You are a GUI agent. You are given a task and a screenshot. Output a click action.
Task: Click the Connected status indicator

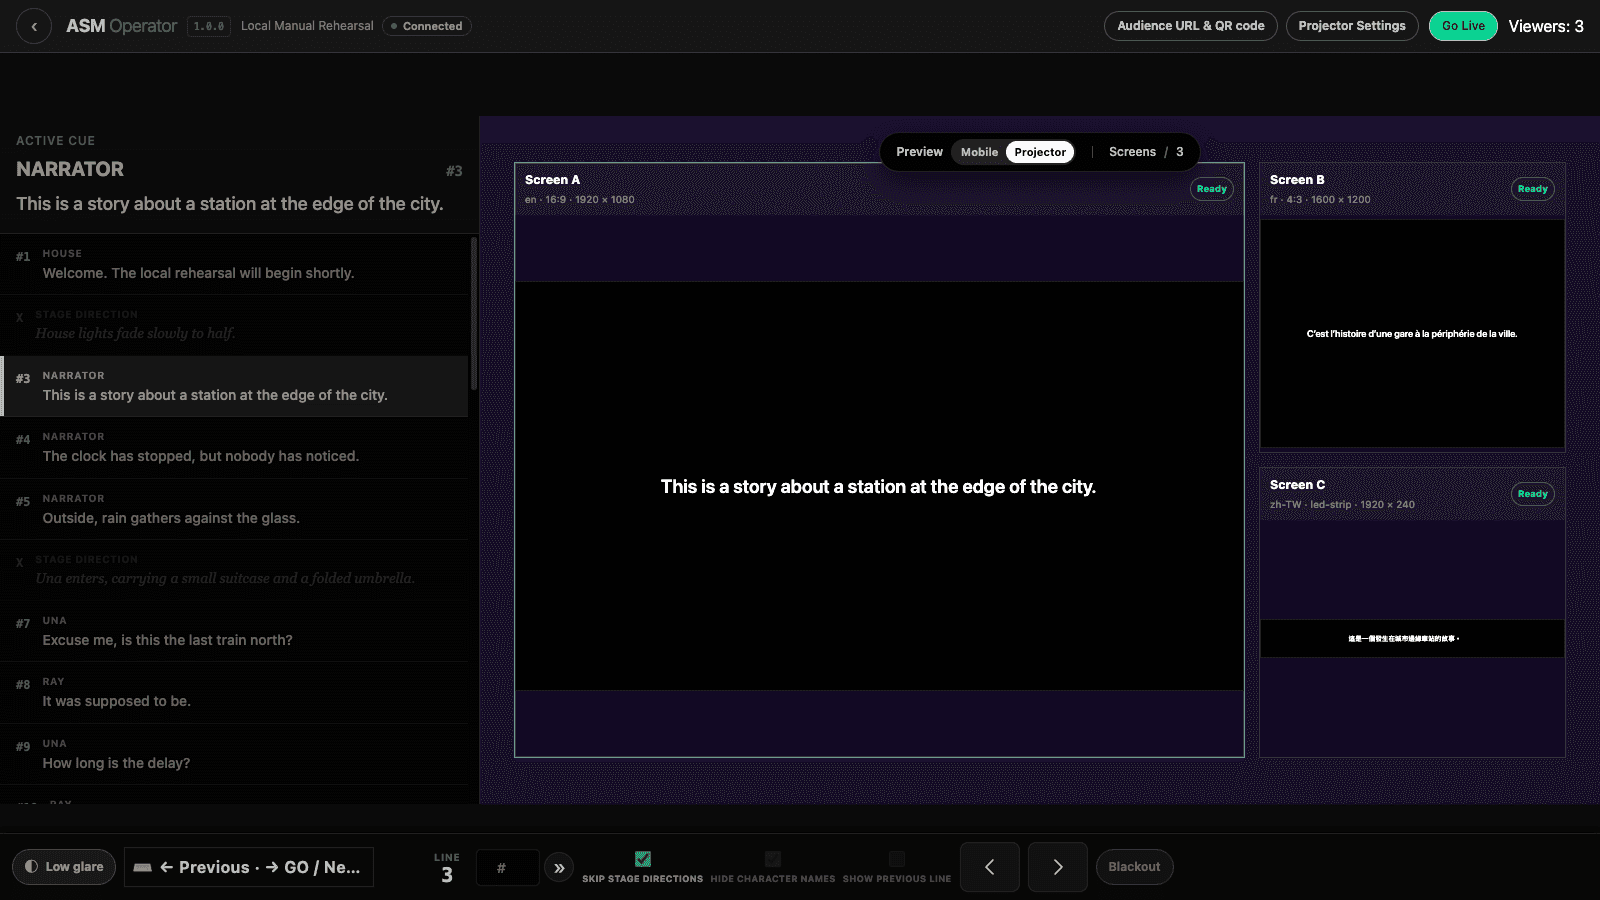click(427, 26)
